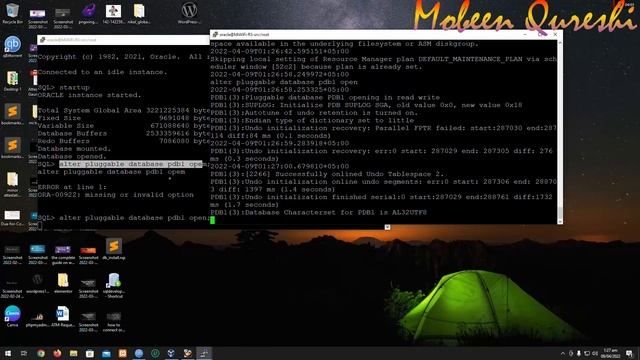Screen dimensions: 640x360
Task: Open the Desktop 1 archive icon
Action: tap(12, 80)
